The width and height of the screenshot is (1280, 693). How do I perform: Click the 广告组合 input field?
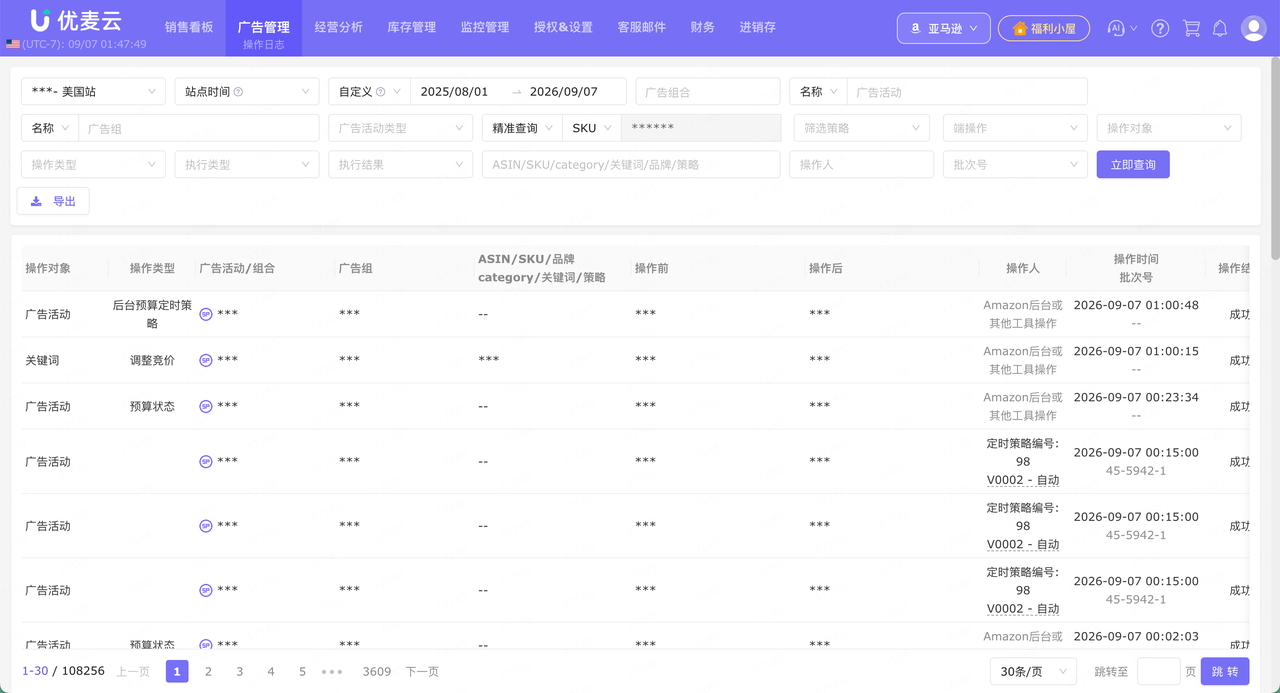coord(708,92)
